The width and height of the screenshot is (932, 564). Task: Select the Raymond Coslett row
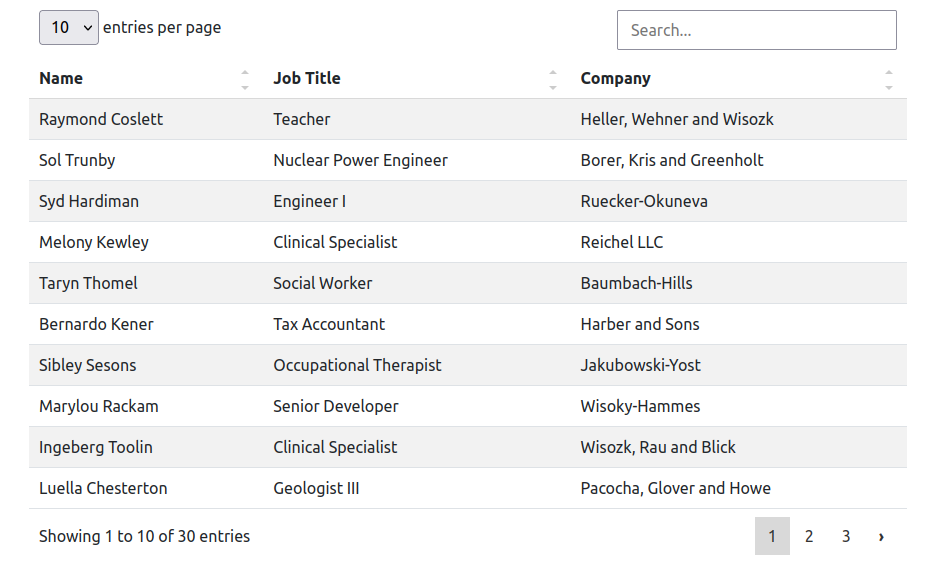click(468, 119)
